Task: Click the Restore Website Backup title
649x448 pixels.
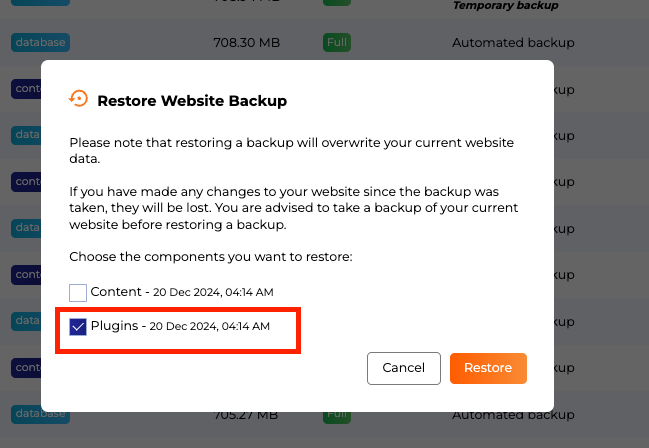Action: point(192,100)
